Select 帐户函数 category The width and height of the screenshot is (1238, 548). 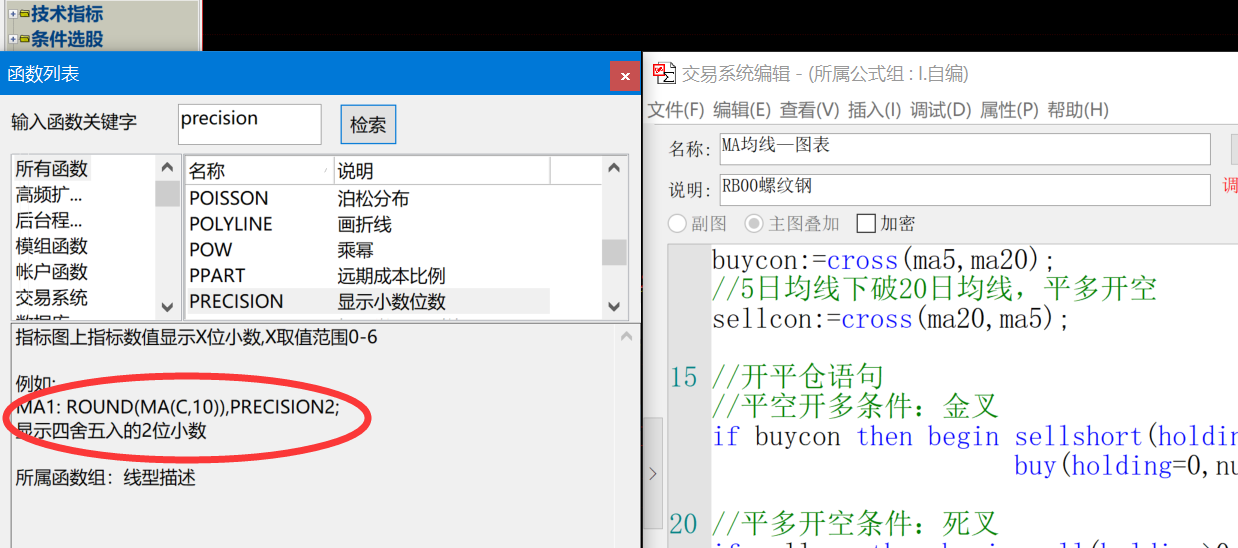52,272
